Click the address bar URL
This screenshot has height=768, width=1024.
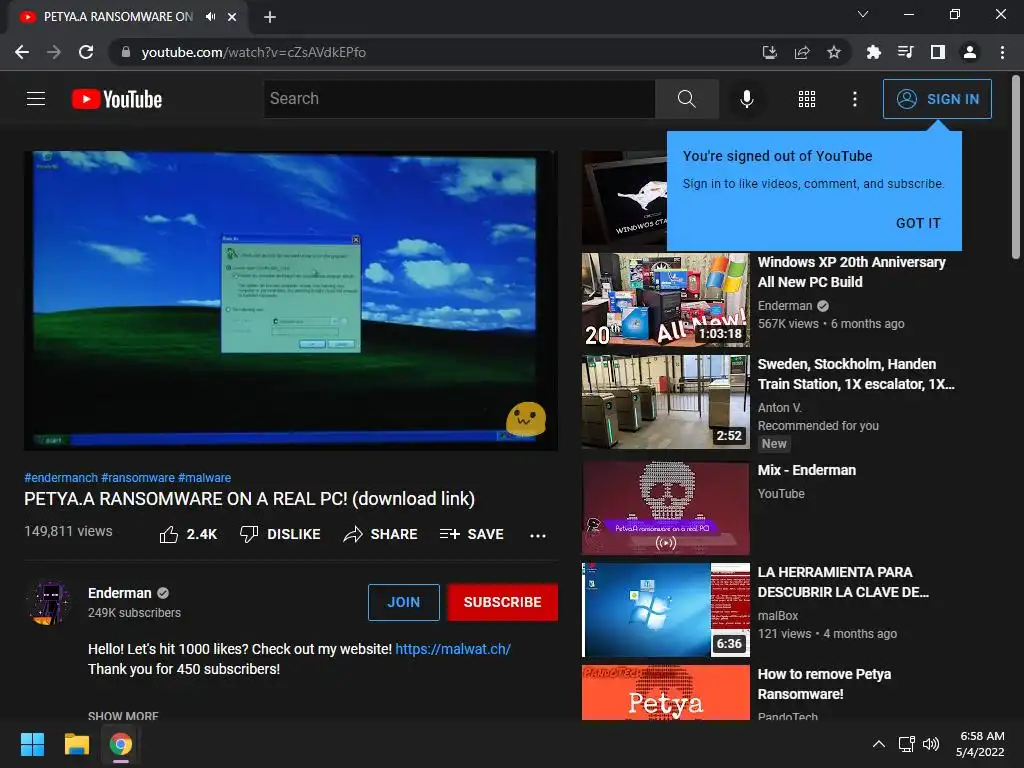click(x=253, y=52)
